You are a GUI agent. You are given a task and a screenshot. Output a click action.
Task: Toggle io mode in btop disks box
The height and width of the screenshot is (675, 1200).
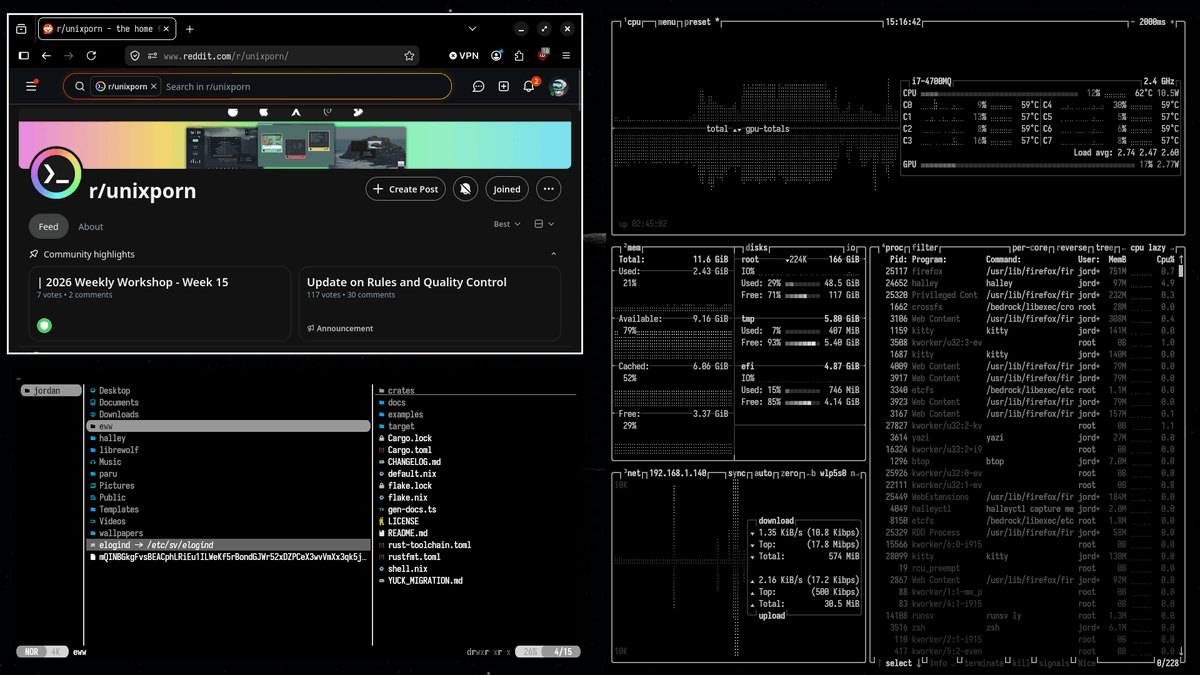point(851,247)
